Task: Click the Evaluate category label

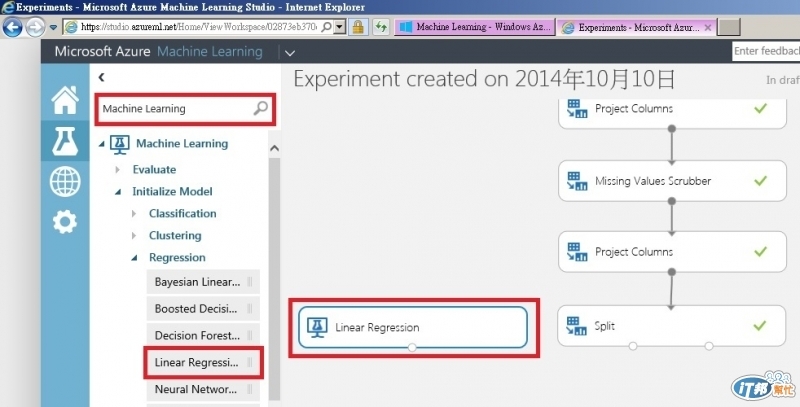Action: (154, 169)
